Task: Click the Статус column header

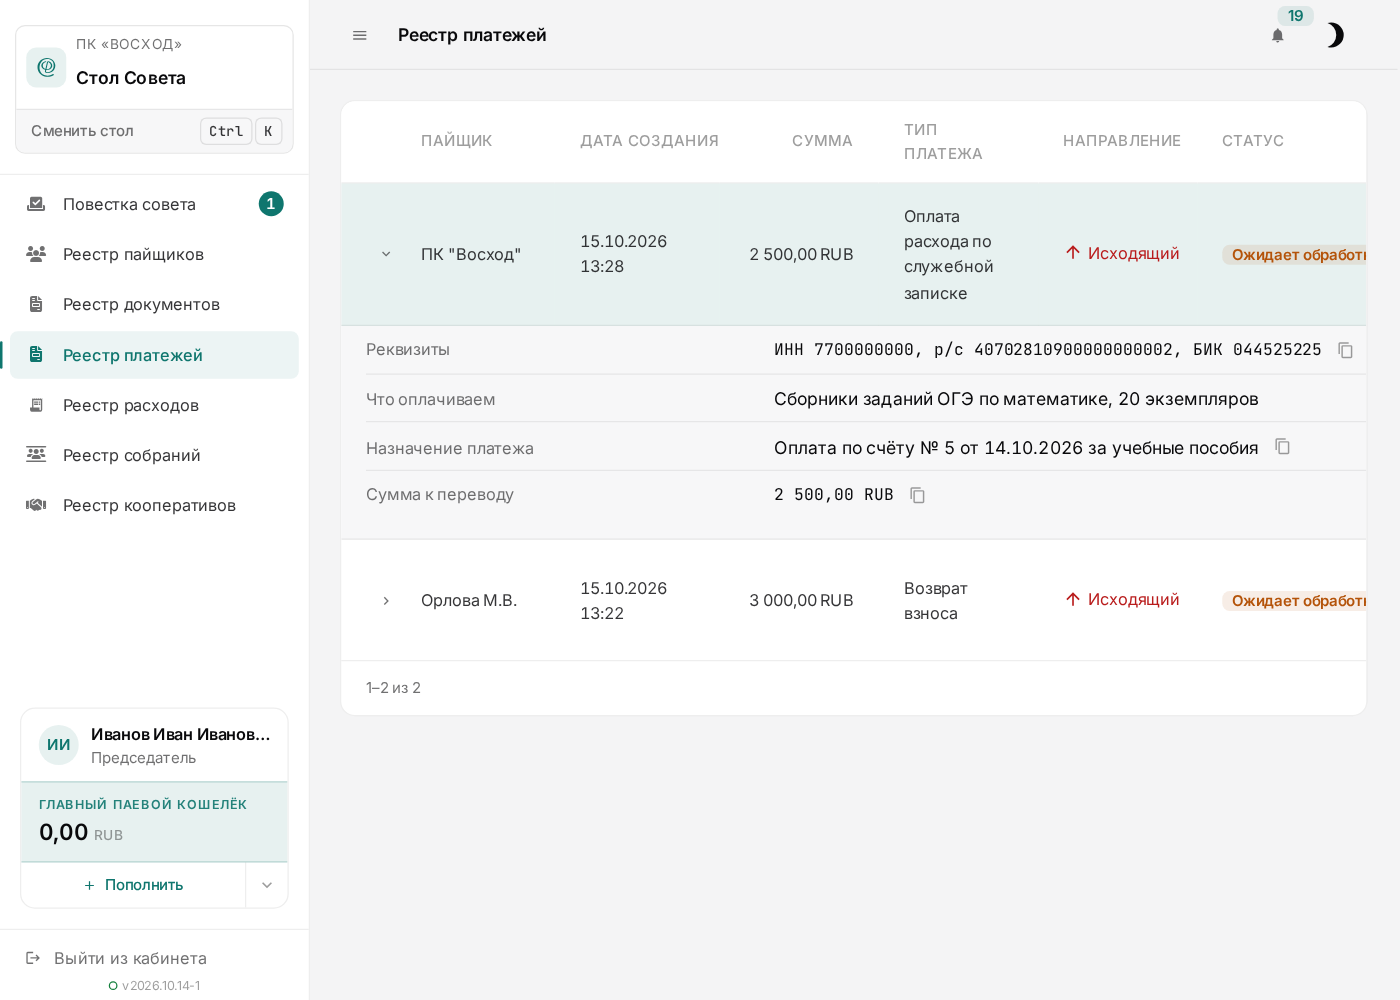Action: click(1253, 141)
